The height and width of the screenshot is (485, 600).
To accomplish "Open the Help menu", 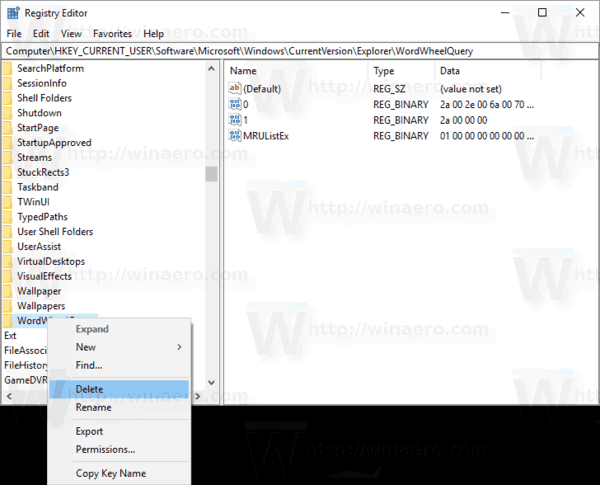I will tap(153, 34).
